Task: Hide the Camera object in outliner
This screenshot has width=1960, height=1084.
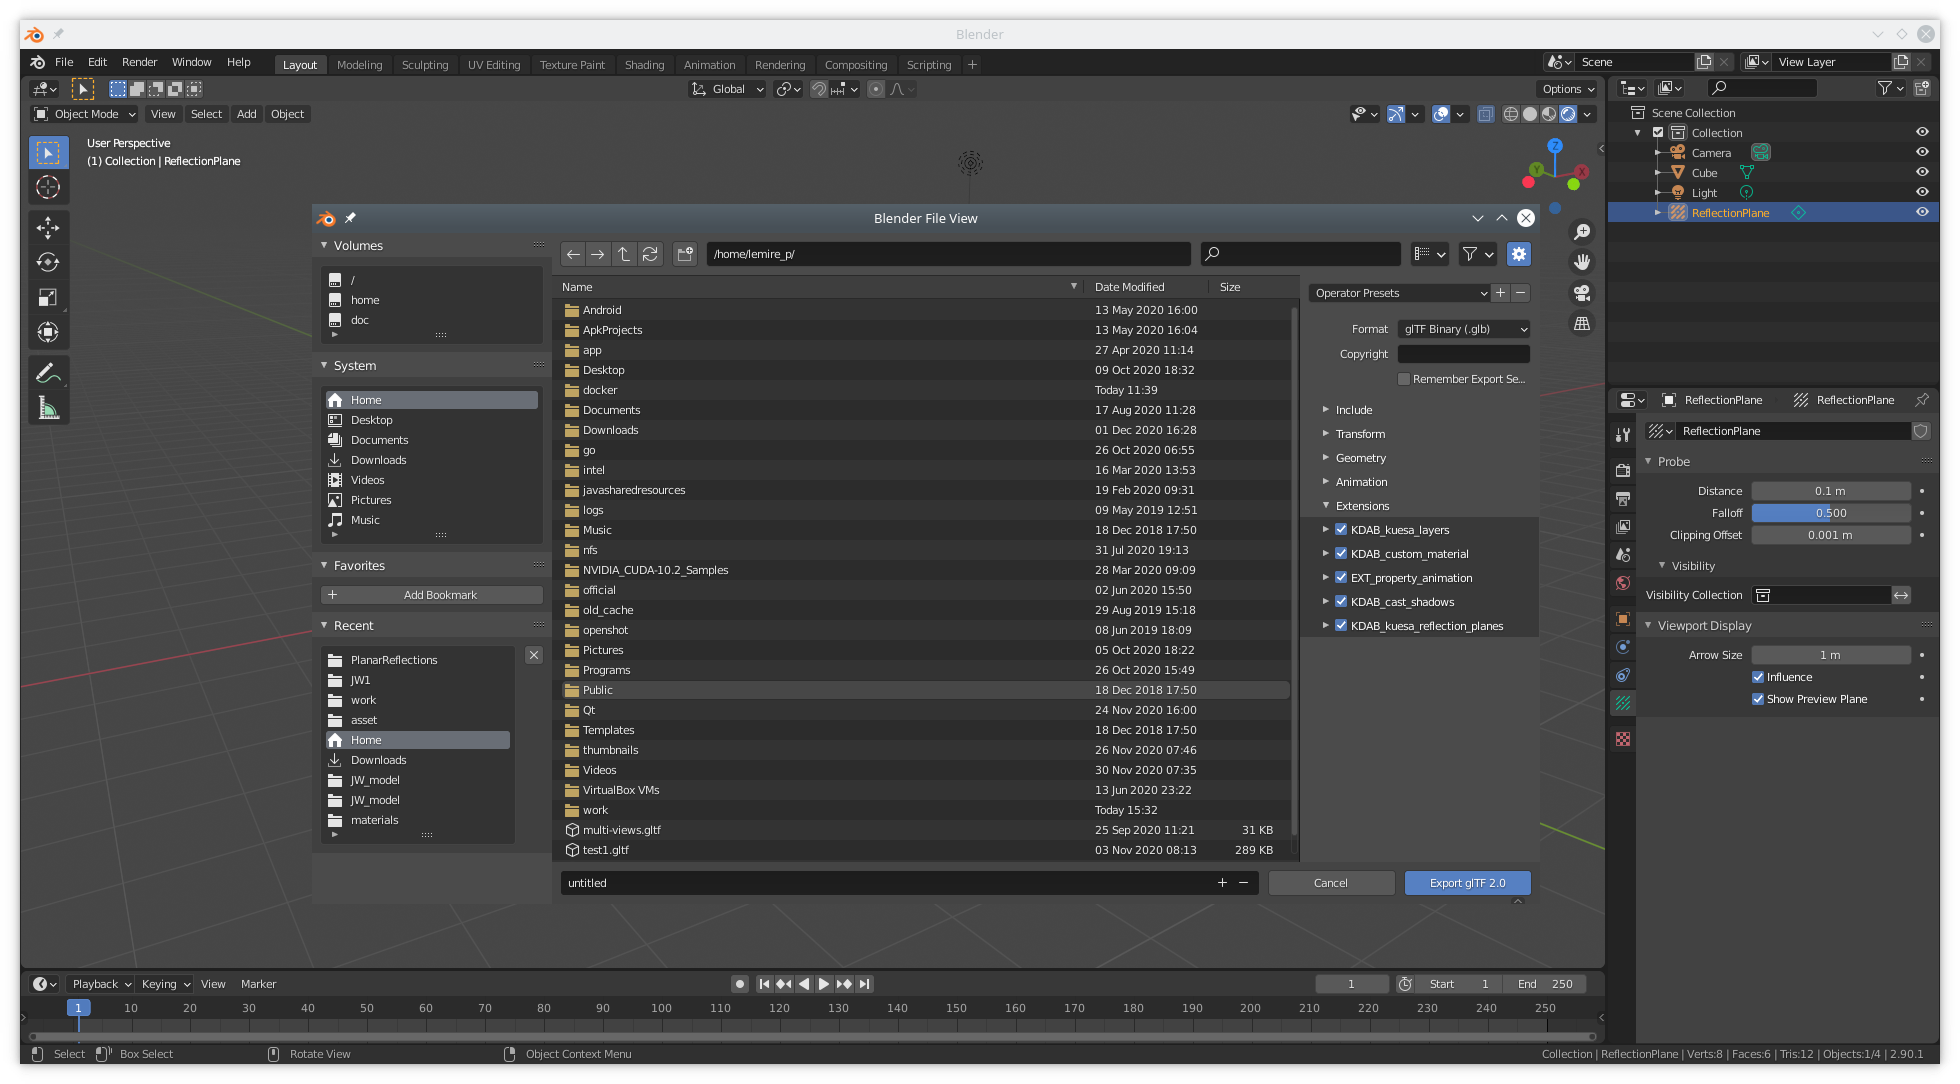Action: (1922, 152)
